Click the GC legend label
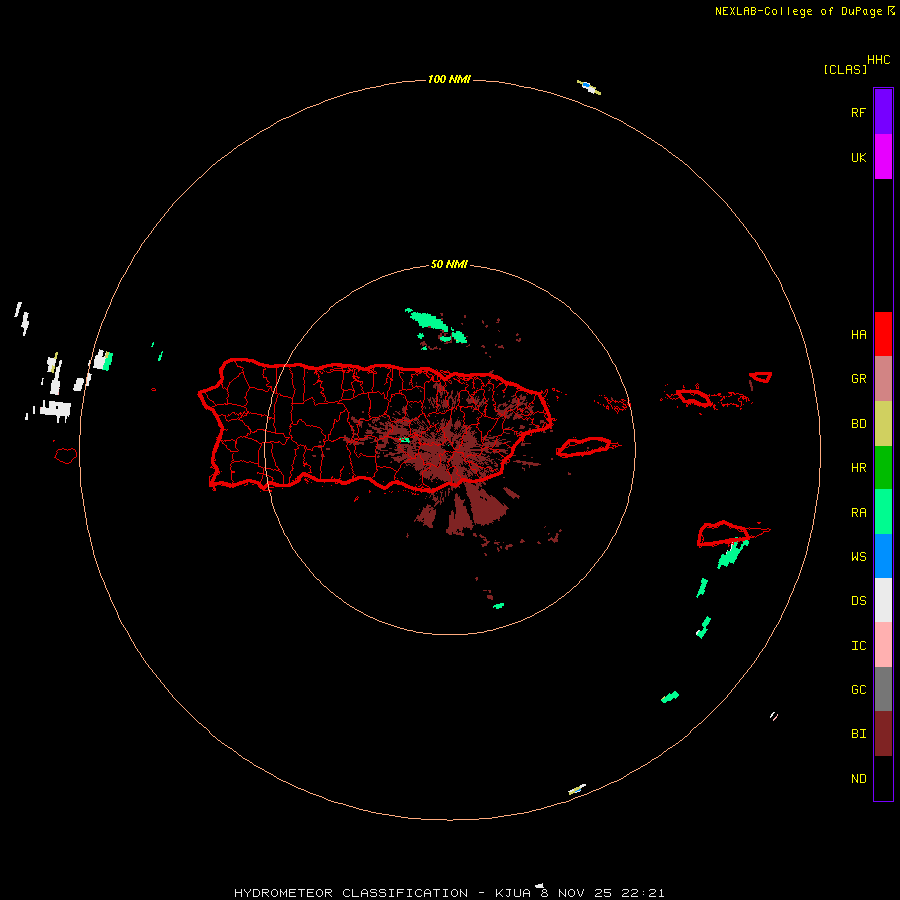The height and width of the screenshot is (900, 900). click(x=858, y=689)
